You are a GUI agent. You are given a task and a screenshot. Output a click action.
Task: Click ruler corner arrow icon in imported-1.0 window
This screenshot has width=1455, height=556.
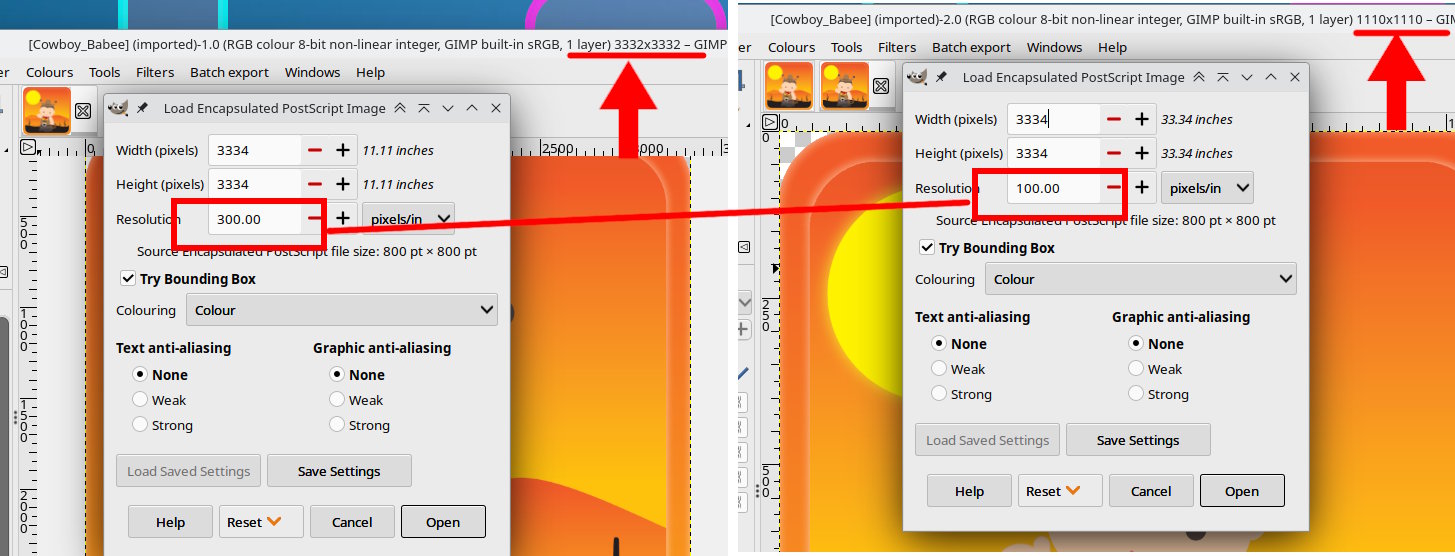tap(28, 147)
